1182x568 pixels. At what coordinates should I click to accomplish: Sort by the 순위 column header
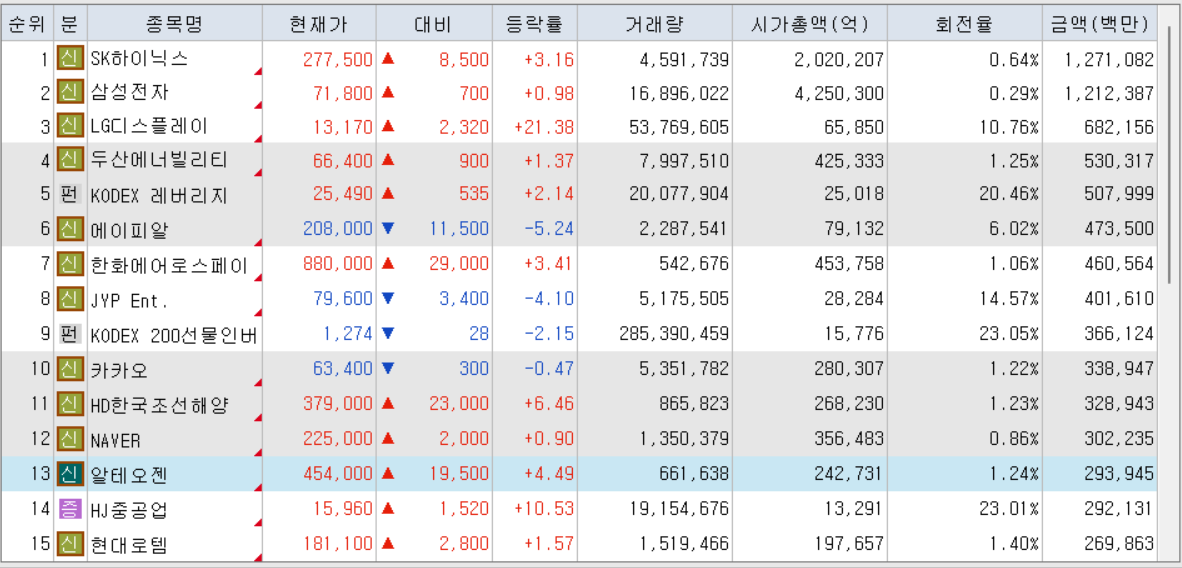pos(28,24)
